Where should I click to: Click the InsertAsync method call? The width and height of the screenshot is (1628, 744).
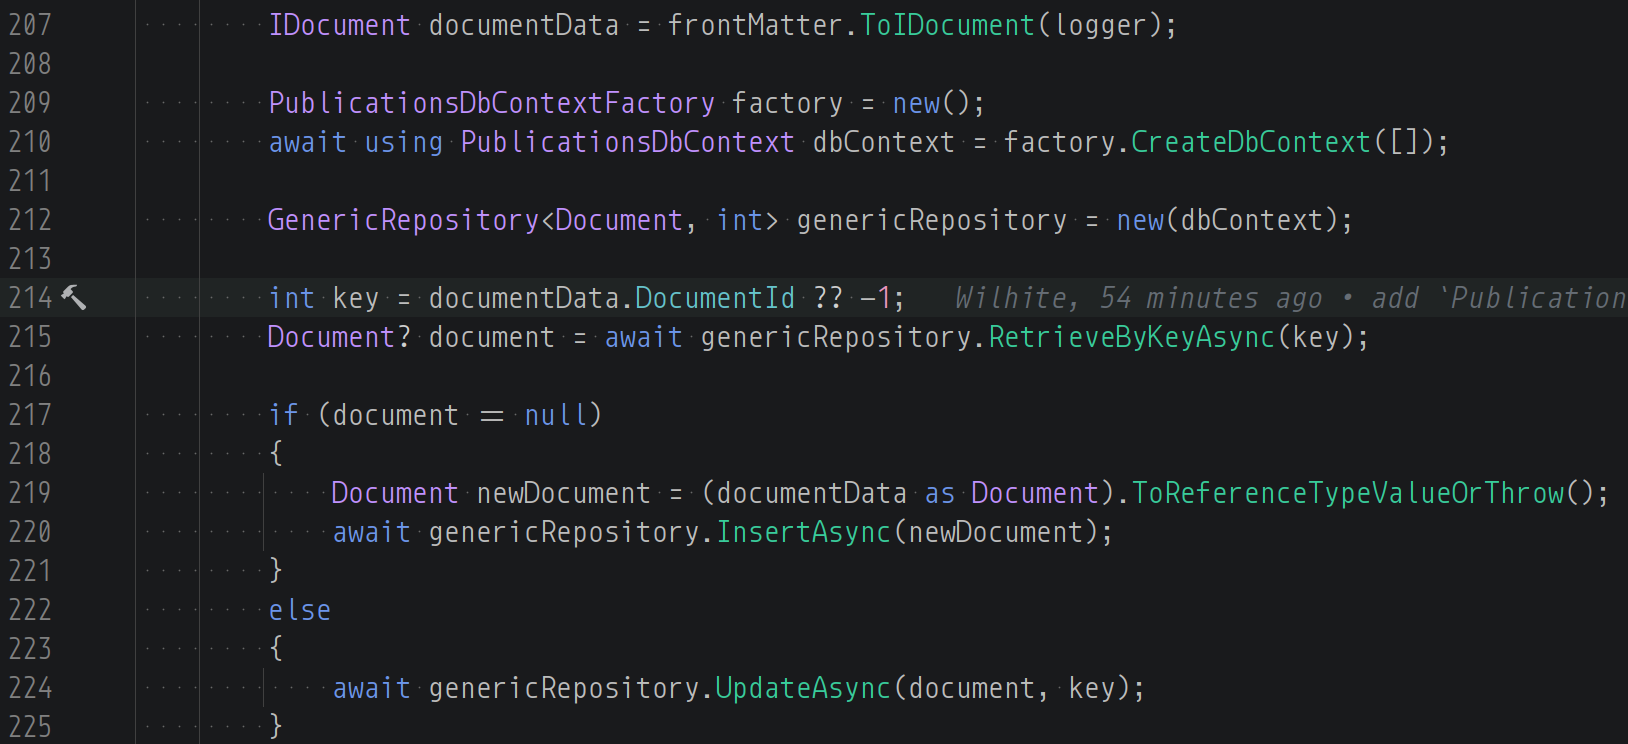tap(803, 532)
